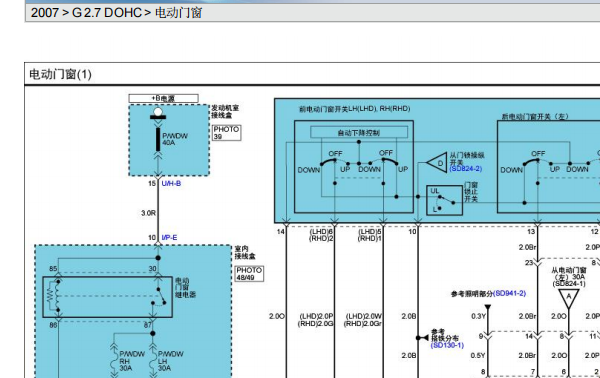Image resolution: width=600 pixels, height=378 pixels.
Task: Click the (LHD)6 (RHD)2 pin label
Action: click(x=321, y=235)
